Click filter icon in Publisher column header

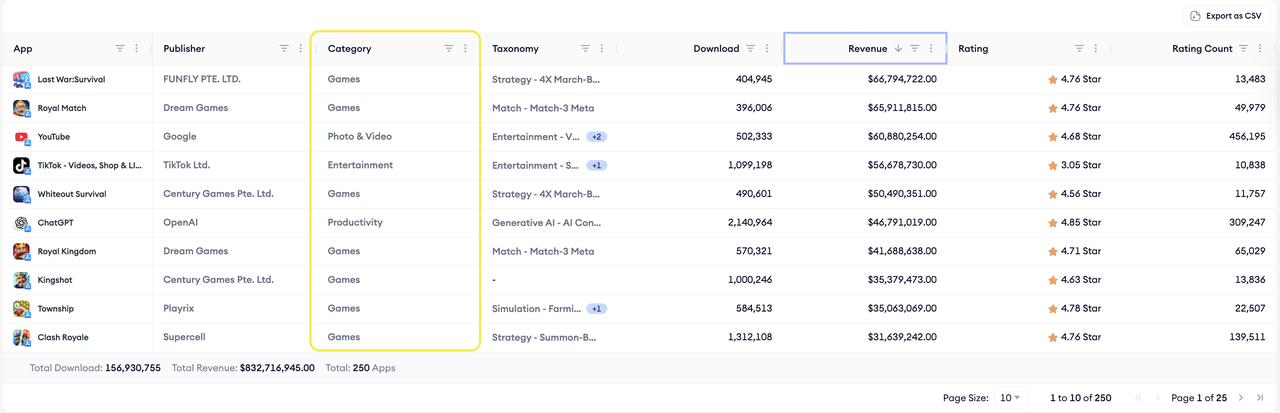point(284,48)
